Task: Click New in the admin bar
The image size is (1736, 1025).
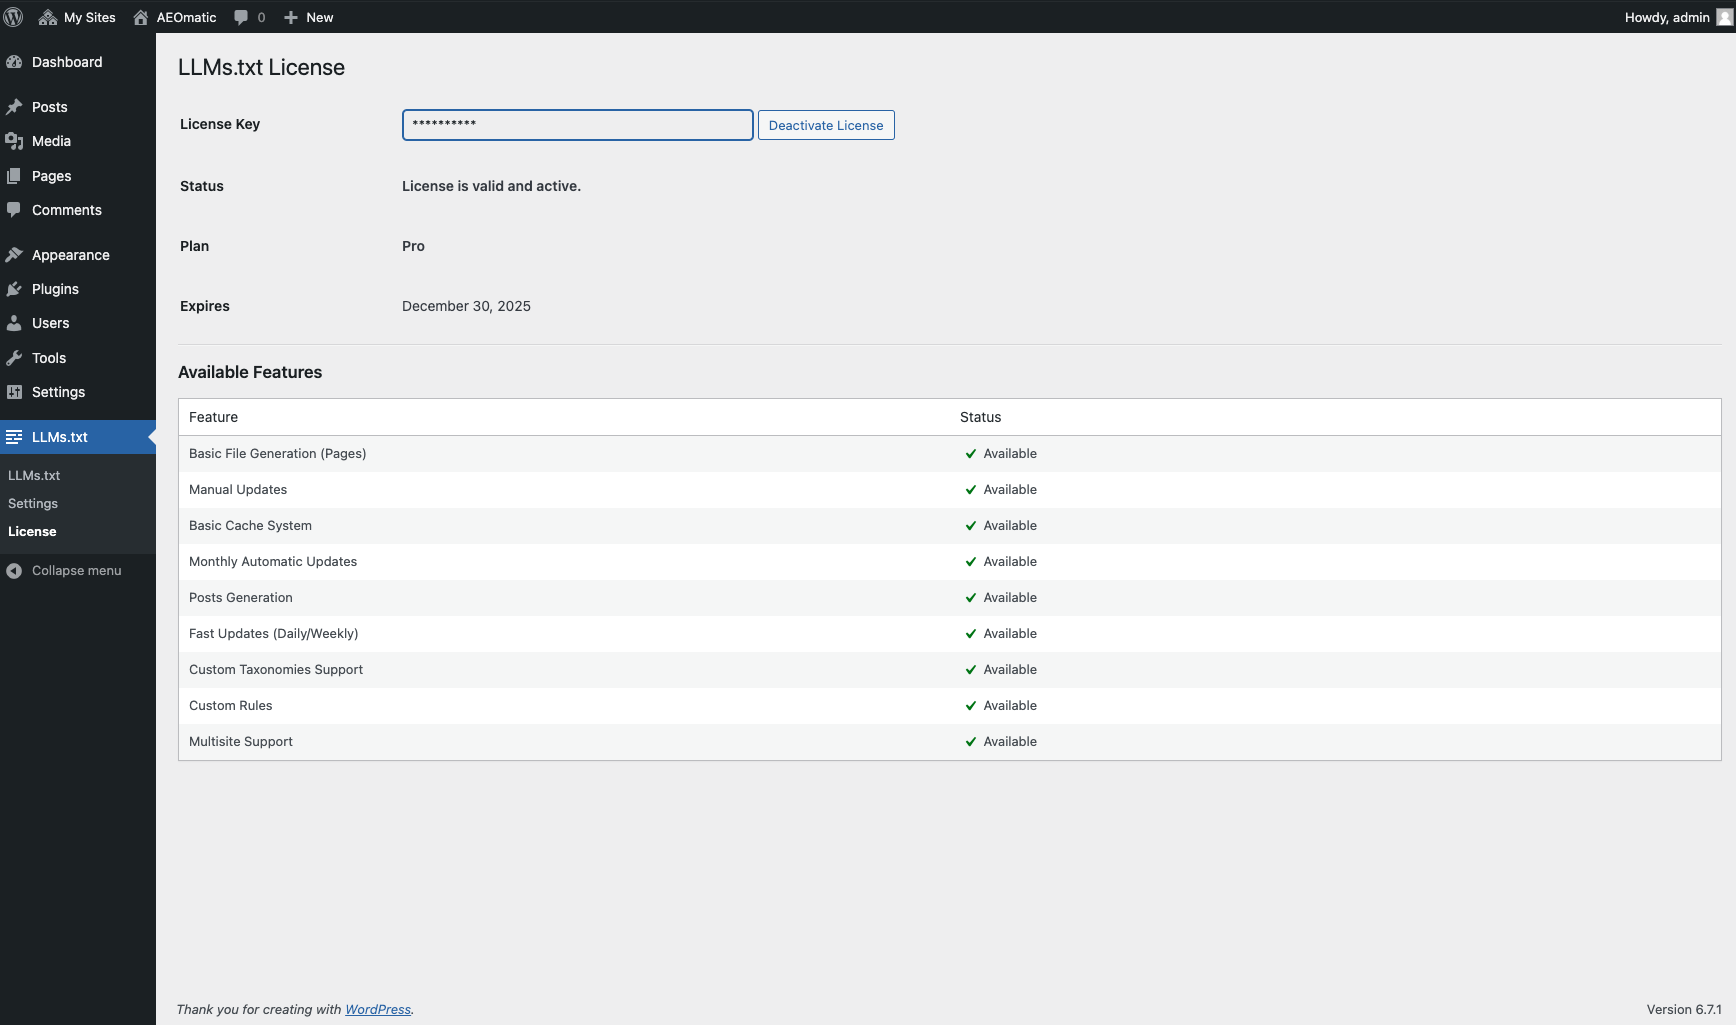Action: (320, 17)
